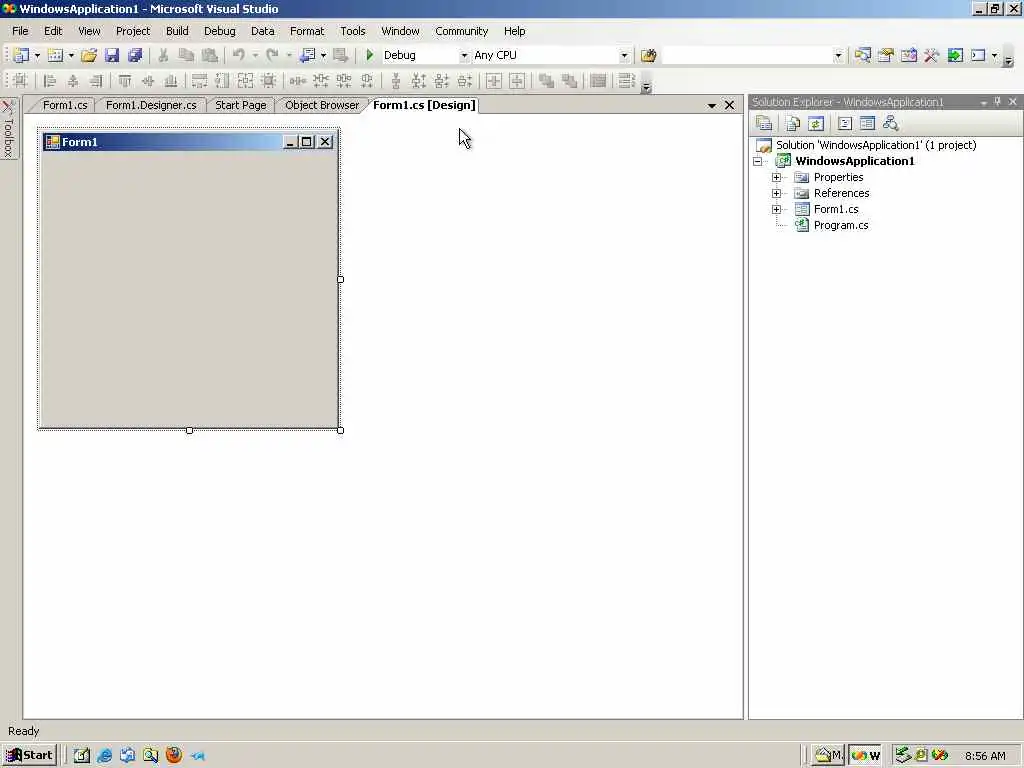
Task: Expand the References node in Solution Explorer
Action: click(776, 193)
